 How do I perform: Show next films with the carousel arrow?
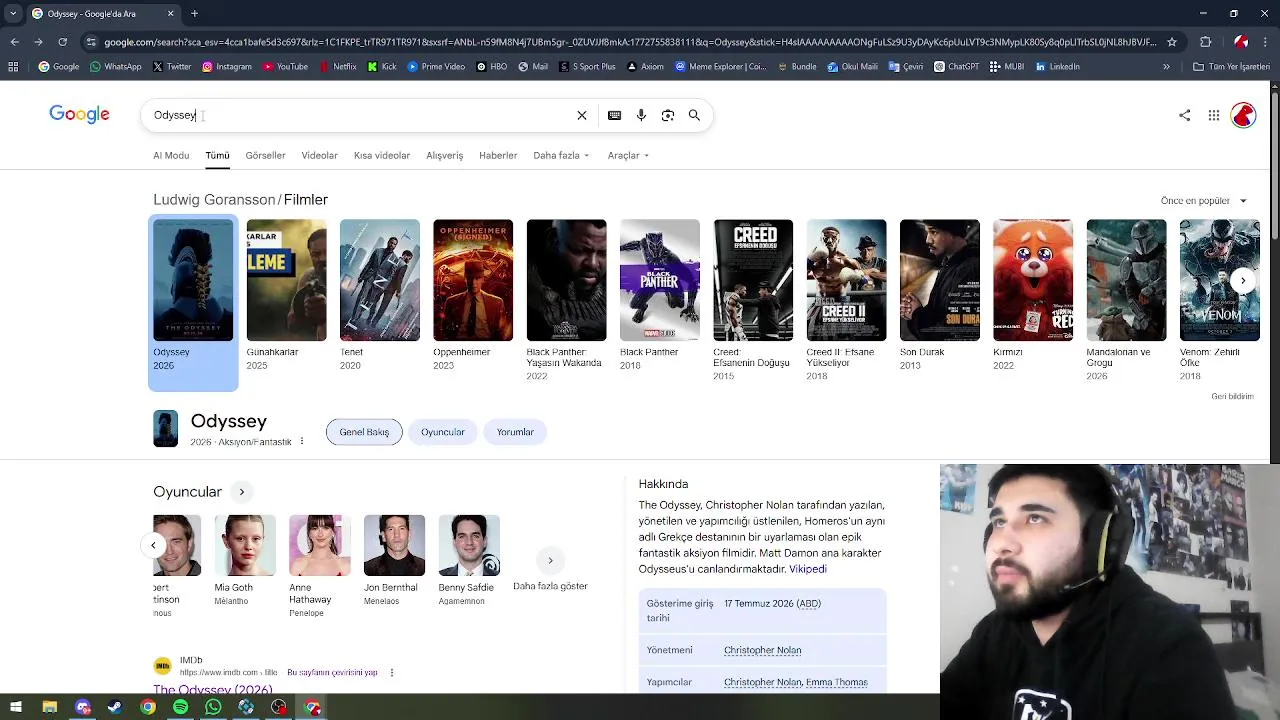point(1243,280)
